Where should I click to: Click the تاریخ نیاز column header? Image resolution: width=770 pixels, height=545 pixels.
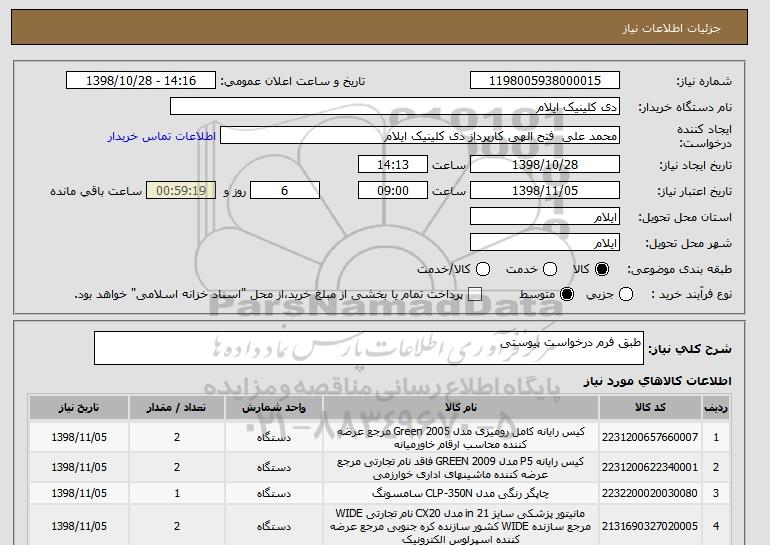click(x=79, y=408)
